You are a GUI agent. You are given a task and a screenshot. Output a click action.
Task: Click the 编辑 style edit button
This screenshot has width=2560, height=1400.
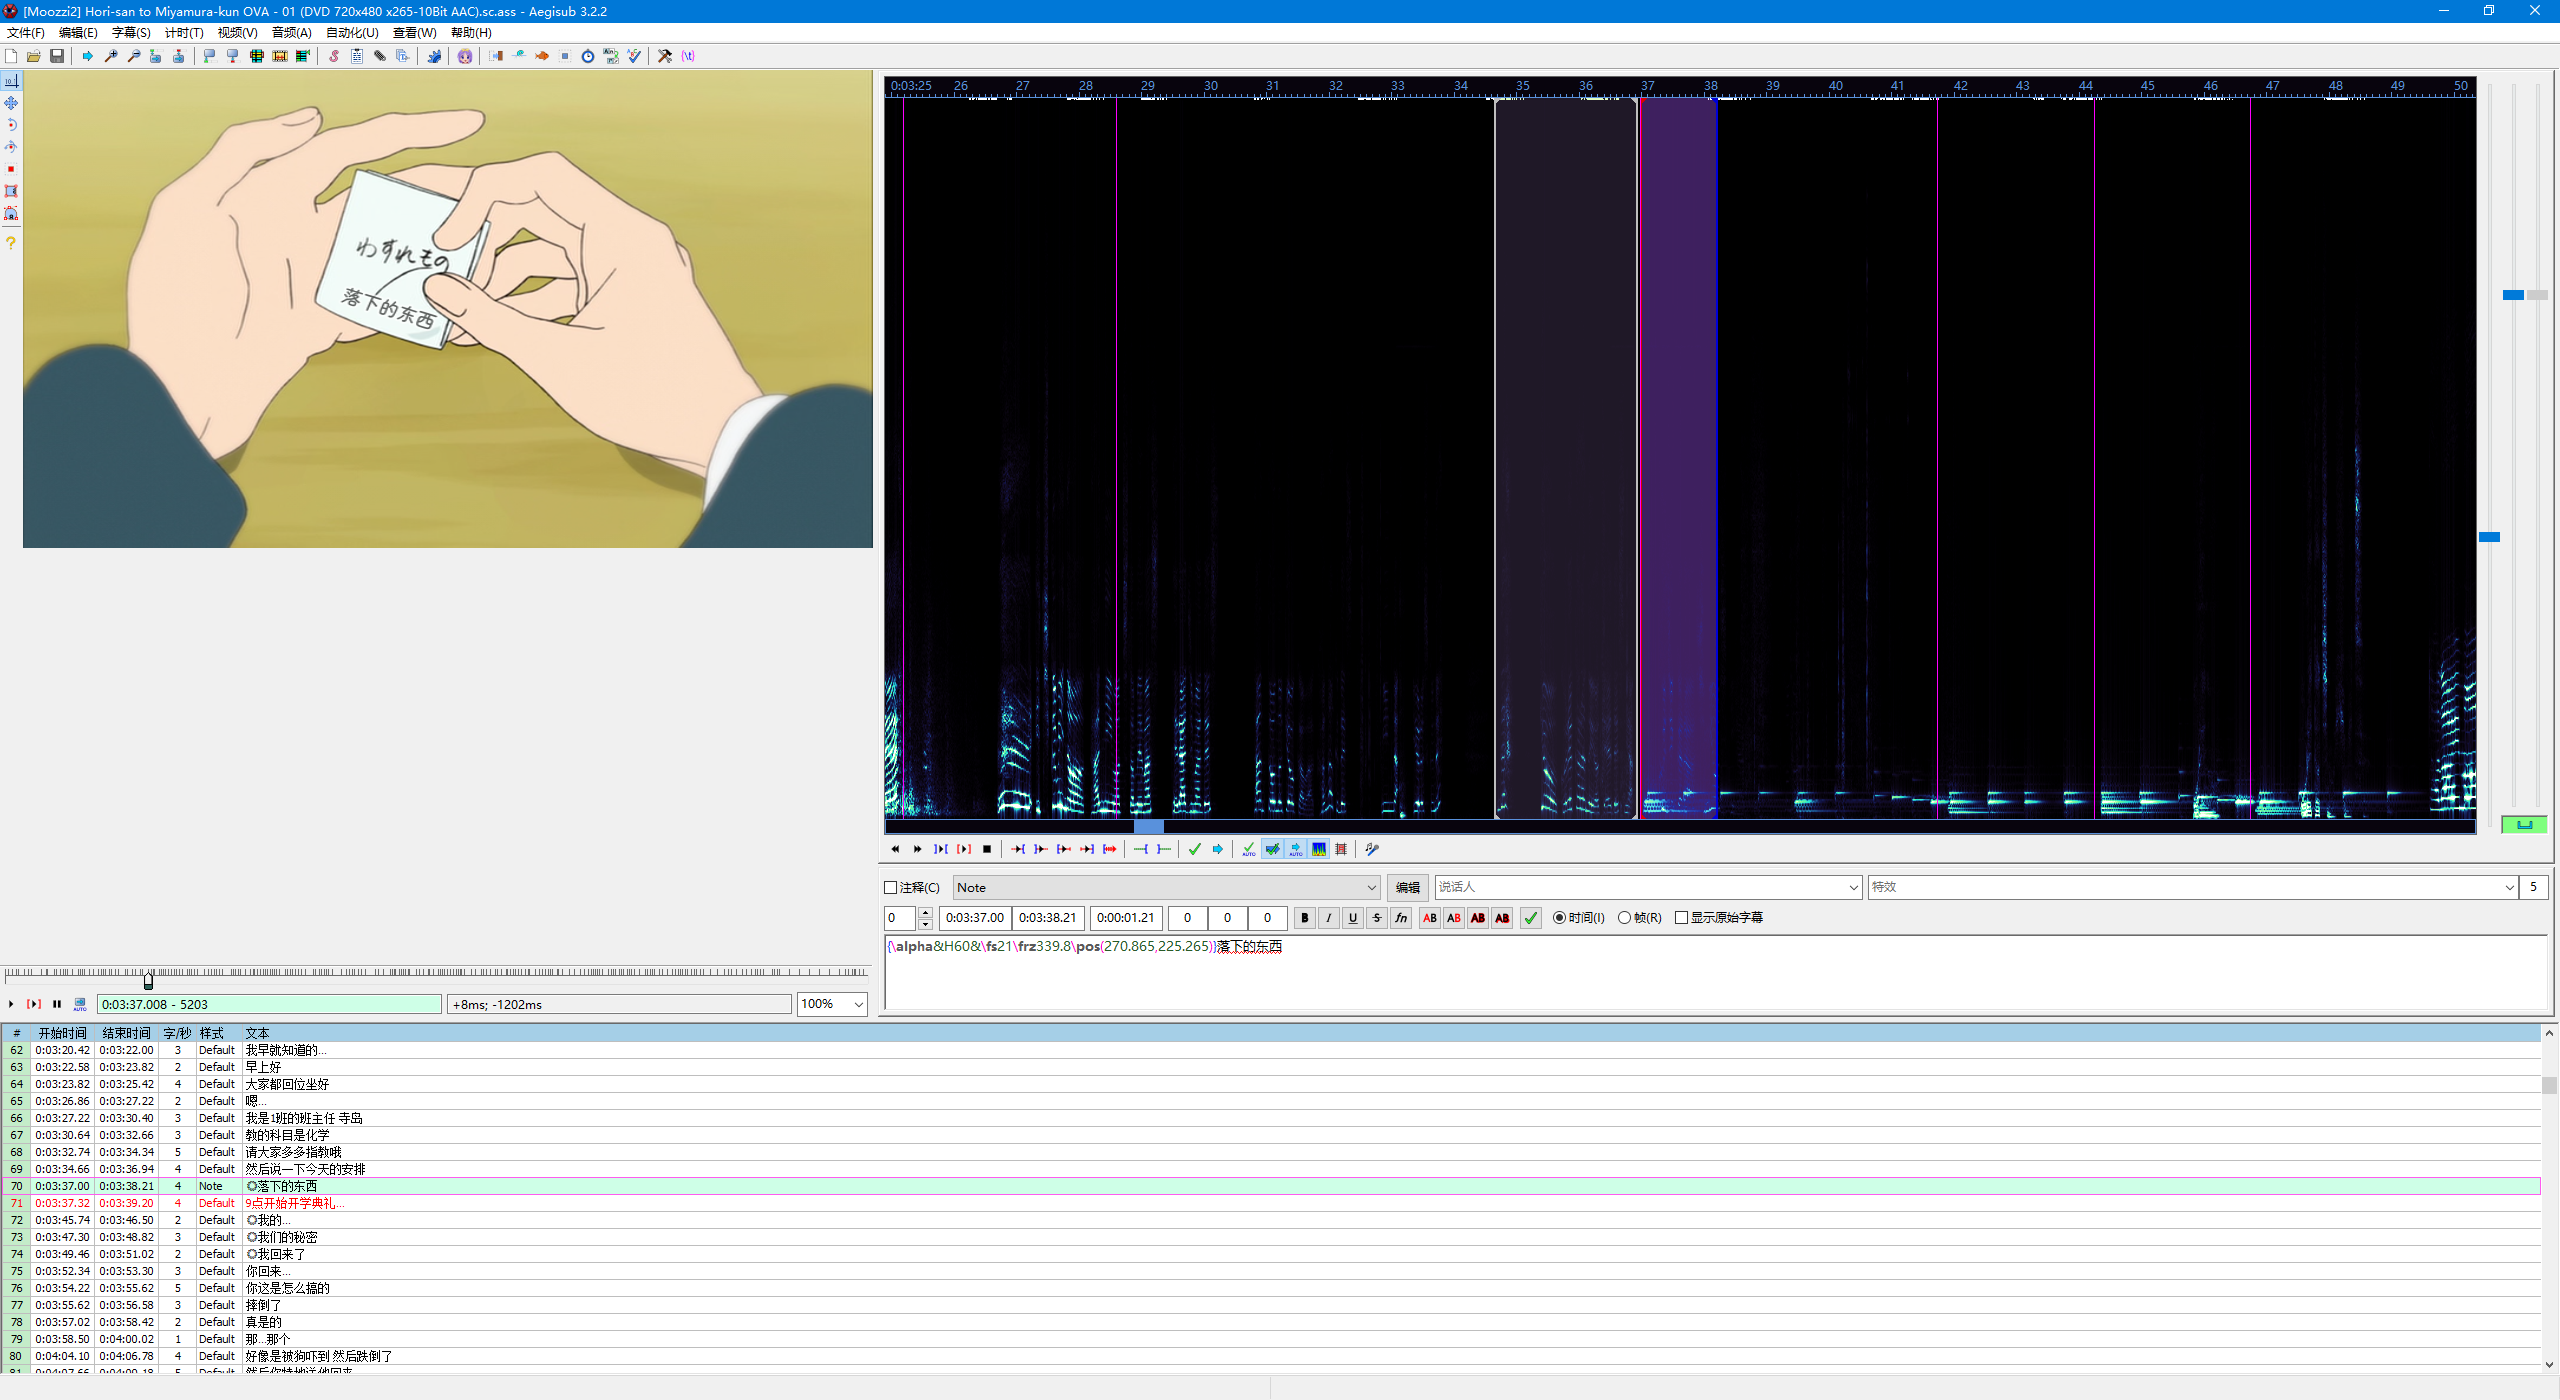(x=1407, y=888)
